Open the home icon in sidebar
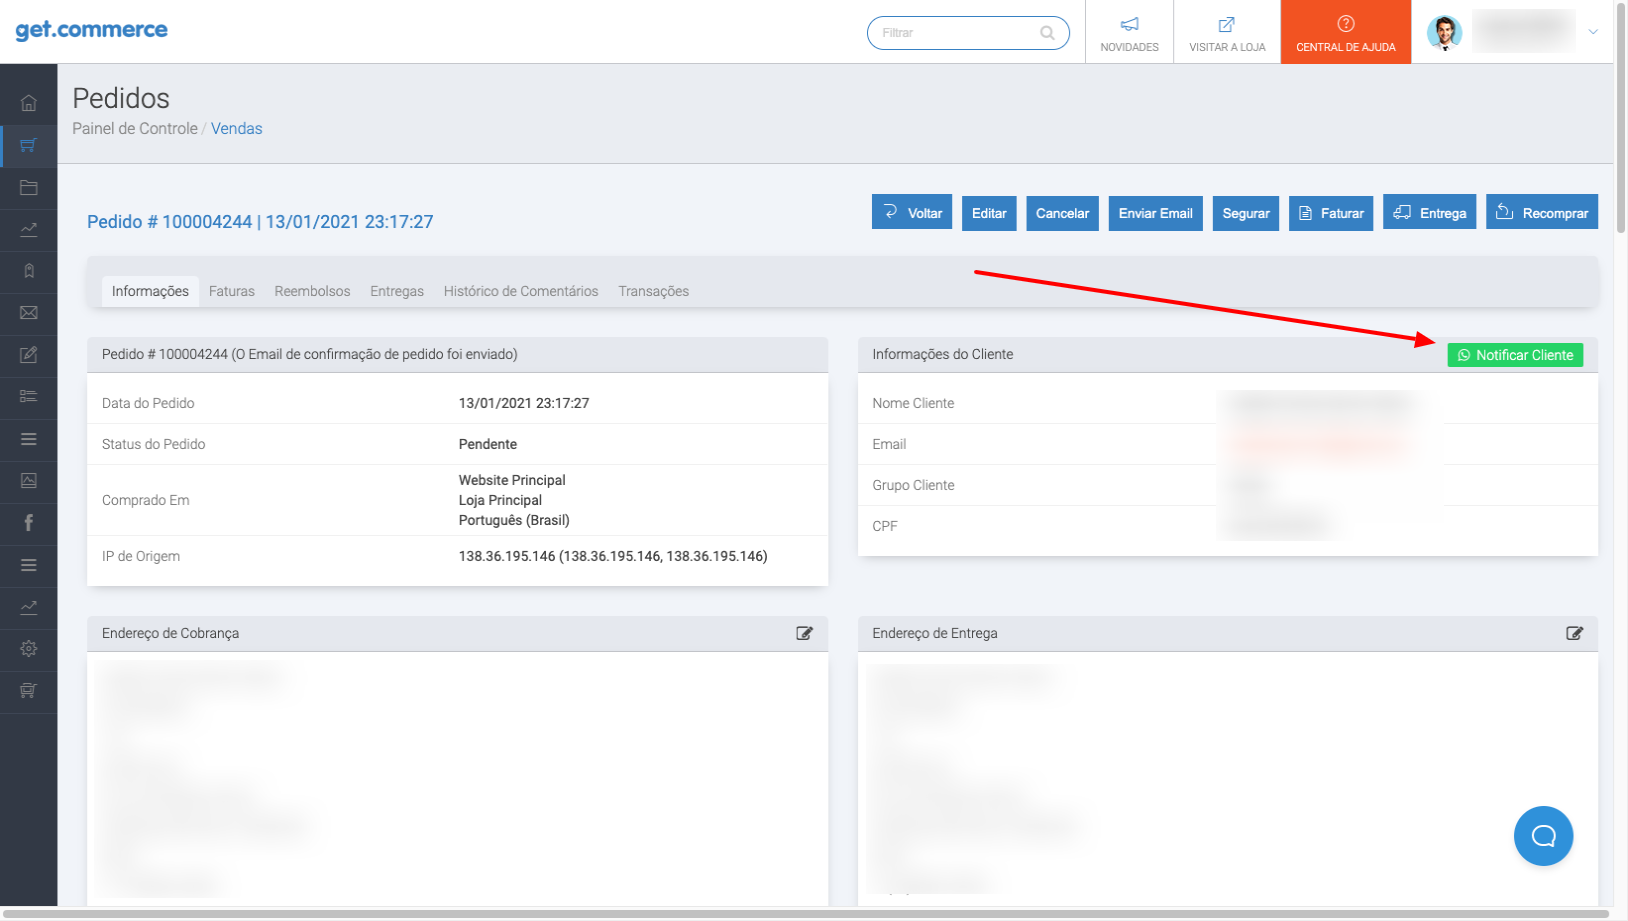The height and width of the screenshot is (921, 1628). (x=28, y=103)
